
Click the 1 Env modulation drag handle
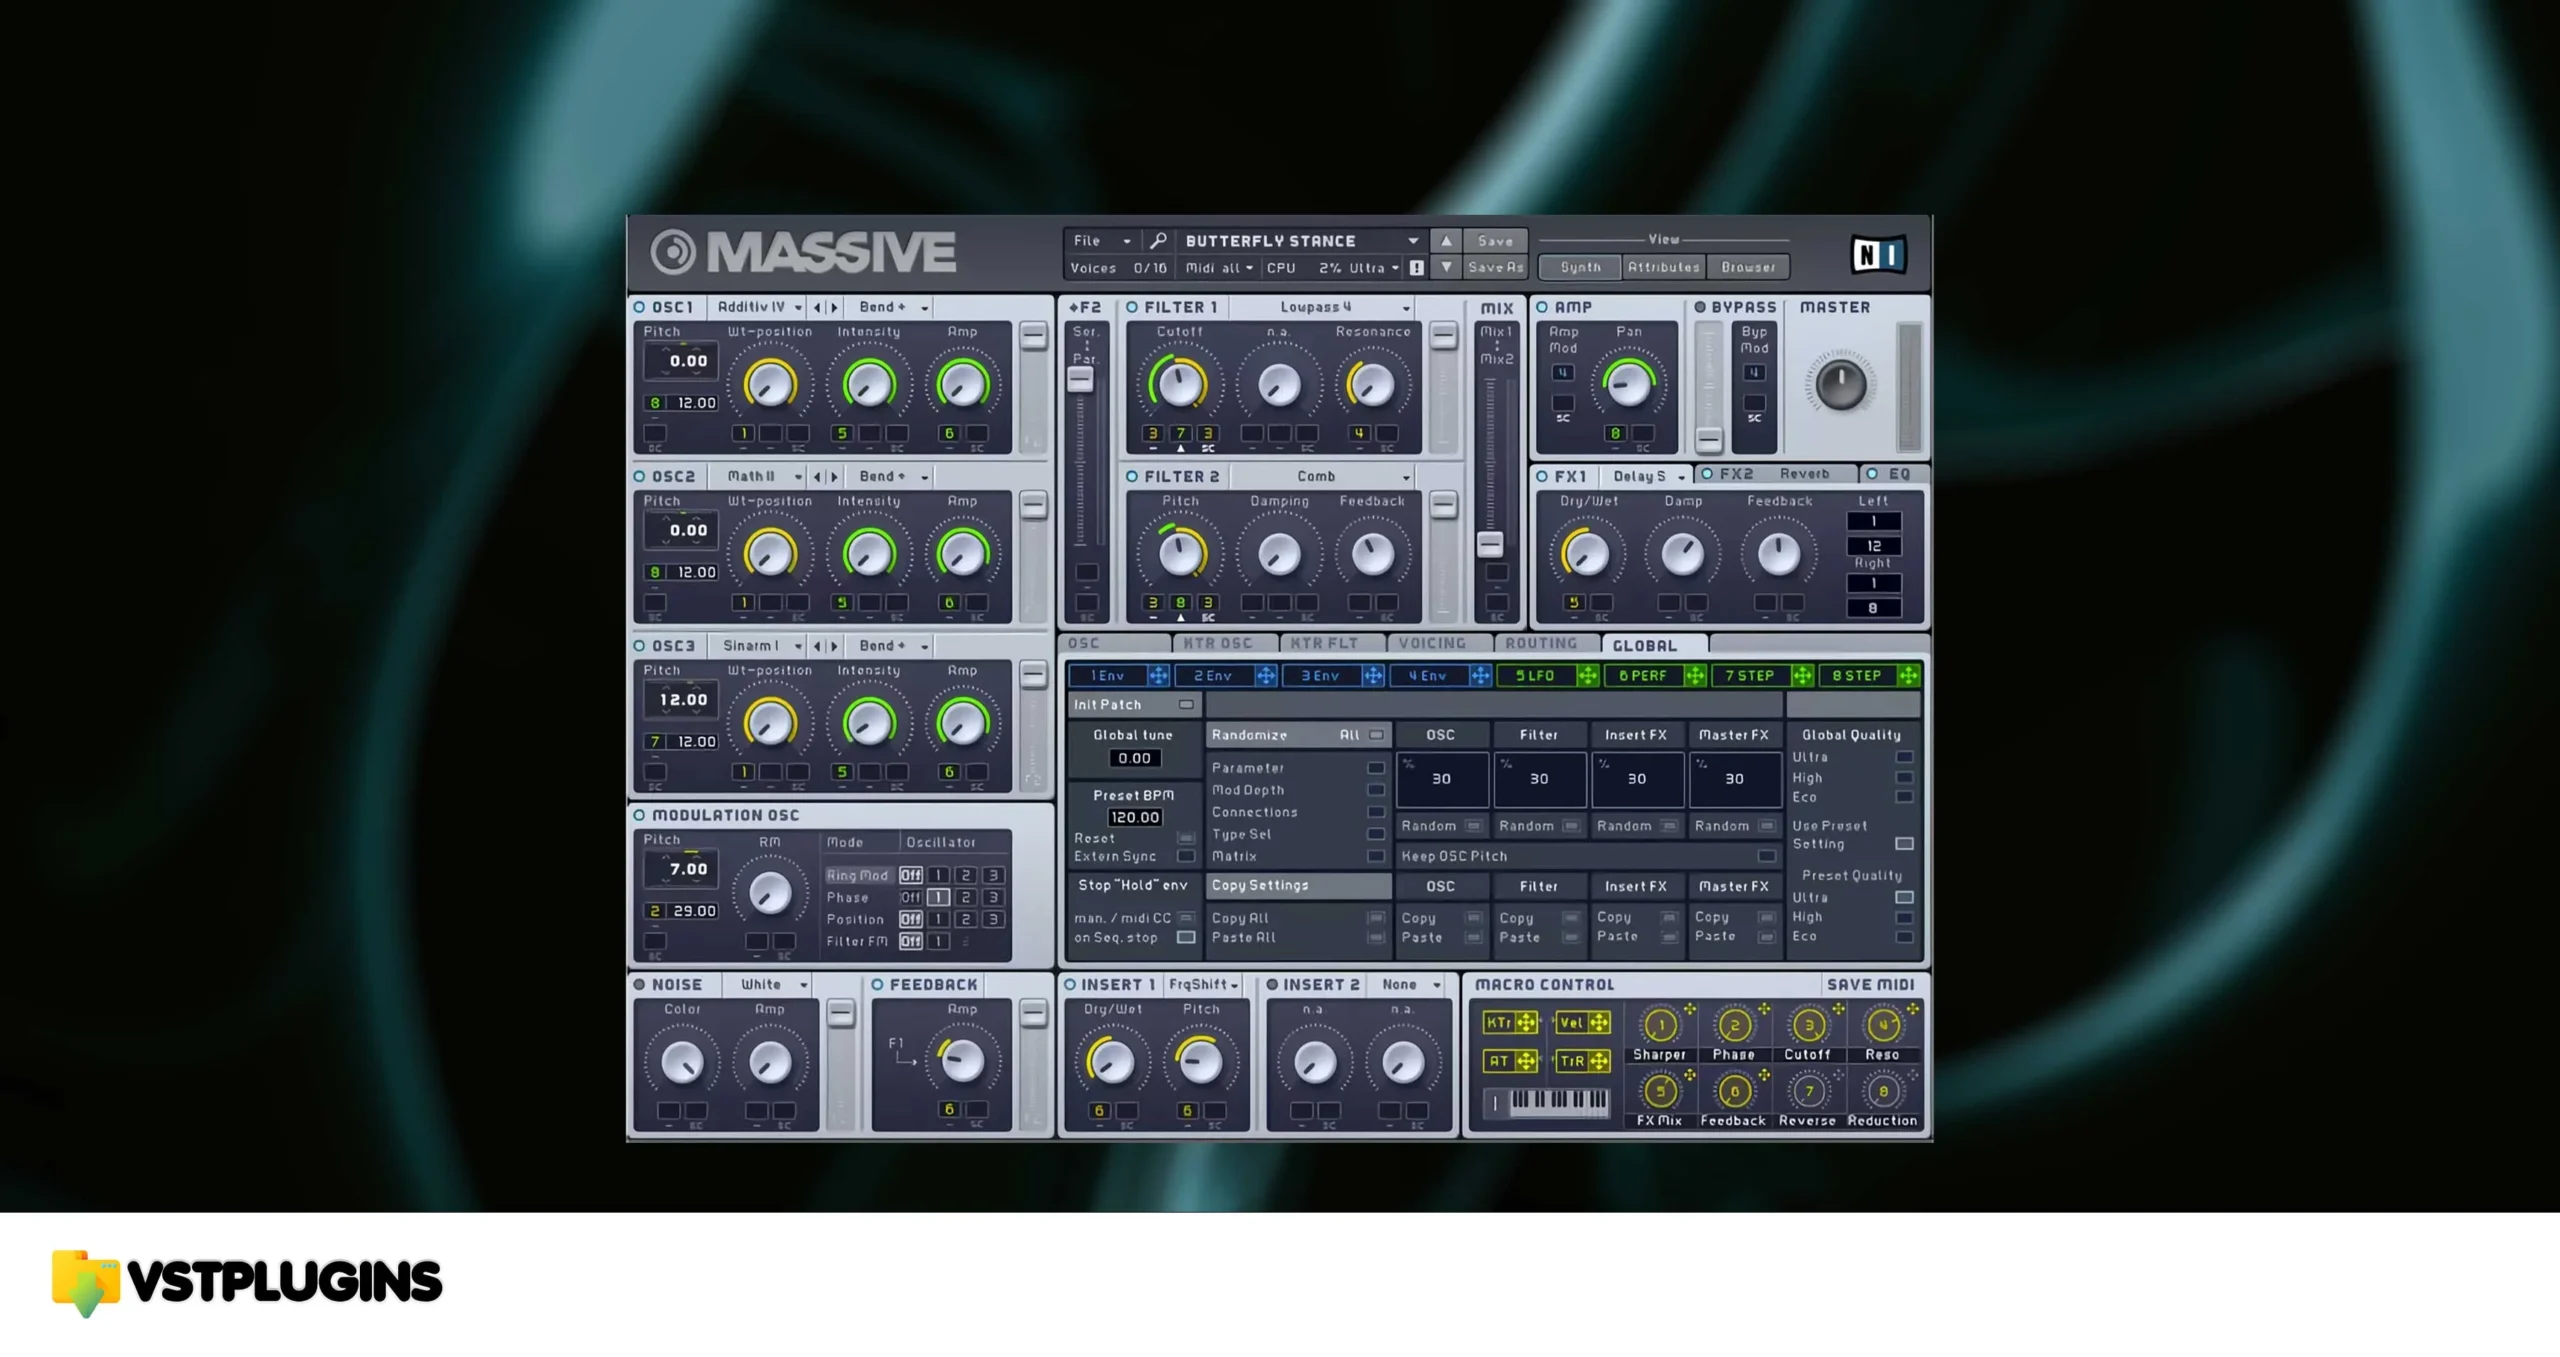pyautogui.click(x=1158, y=676)
